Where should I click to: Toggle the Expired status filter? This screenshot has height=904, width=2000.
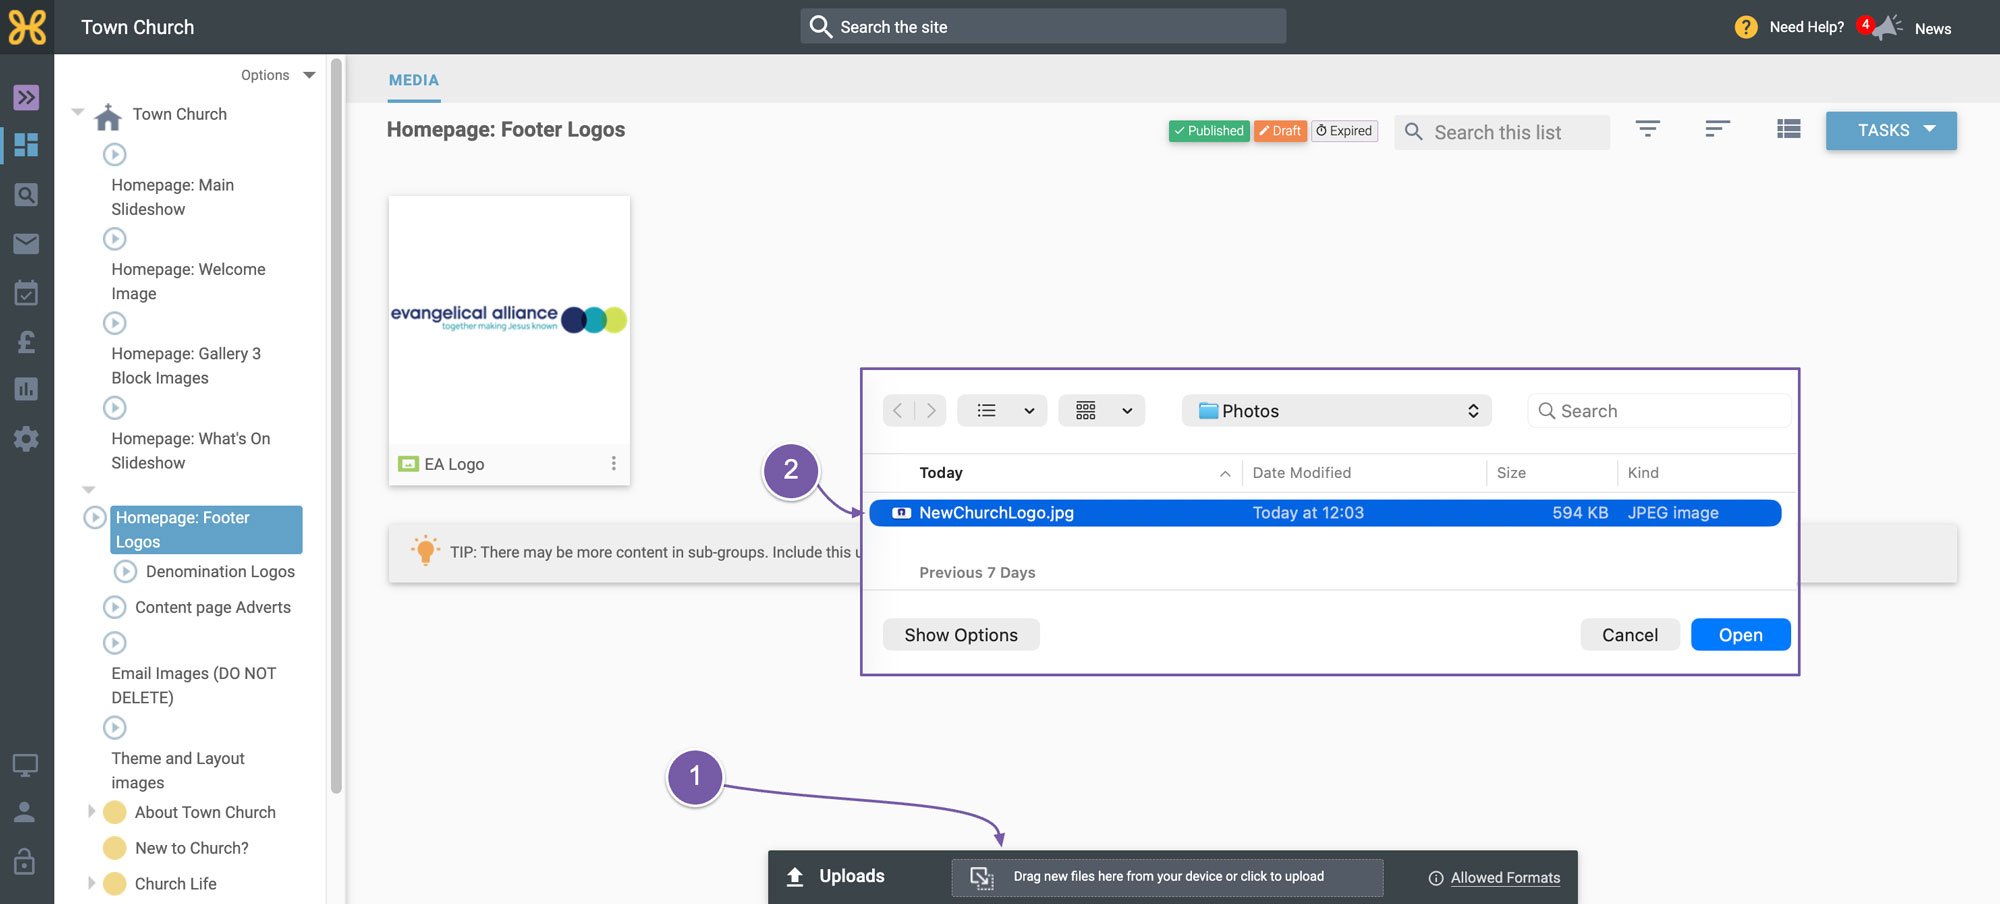(1345, 131)
